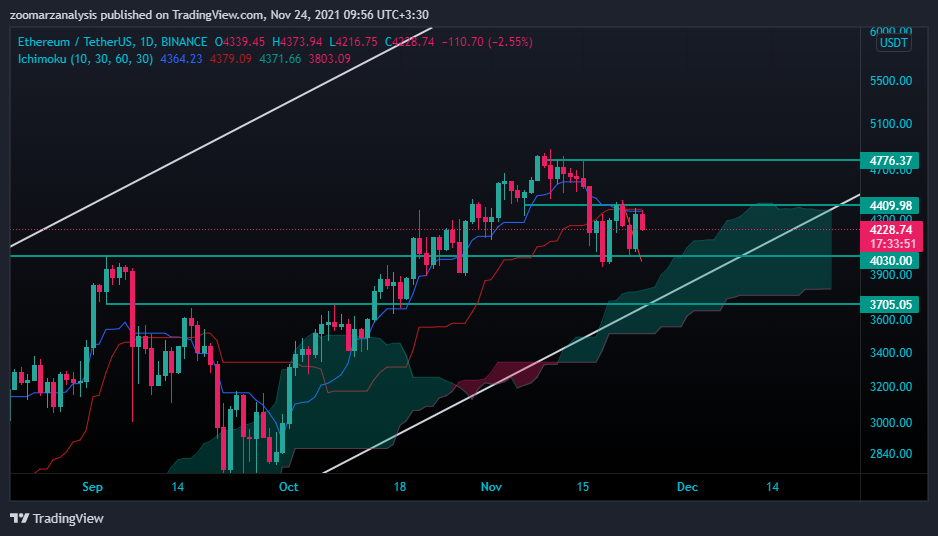Click the countdown timer 17:33:51 label
Image resolution: width=938 pixels, height=536 pixels.
click(x=893, y=244)
